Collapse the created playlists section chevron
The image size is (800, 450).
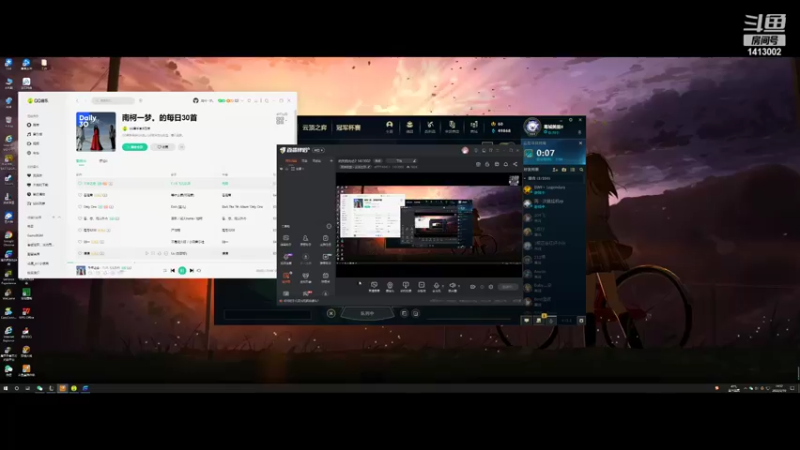click(x=59, y=217)
